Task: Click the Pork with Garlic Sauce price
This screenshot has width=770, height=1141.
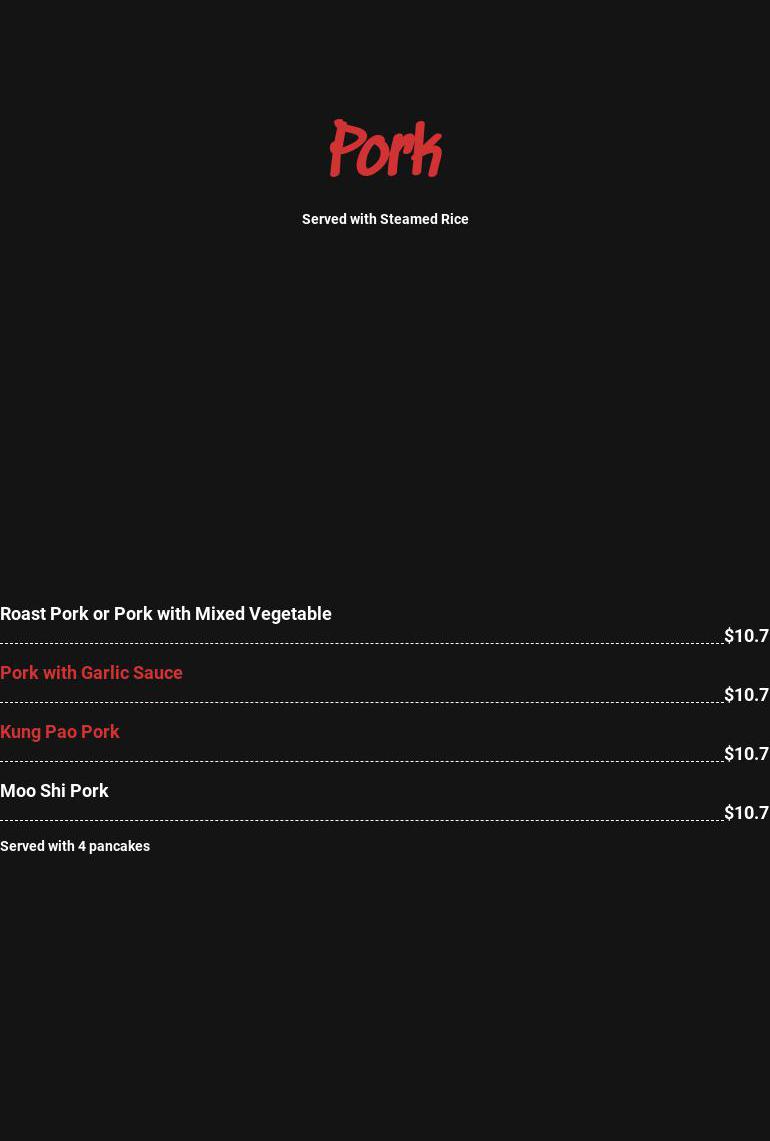Action: click(x=746, y=695)
